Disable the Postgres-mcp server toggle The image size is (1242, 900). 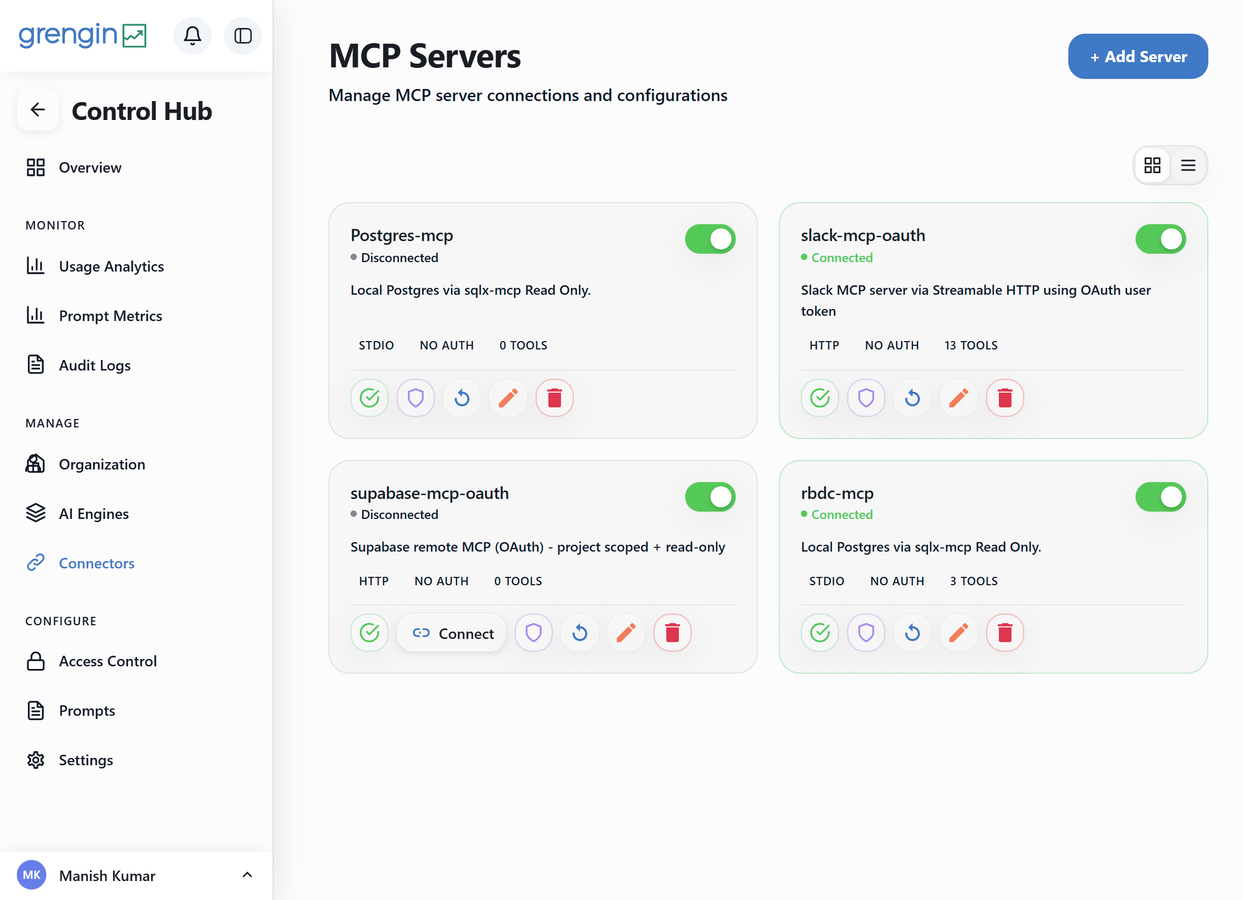[x=710, y=239]
